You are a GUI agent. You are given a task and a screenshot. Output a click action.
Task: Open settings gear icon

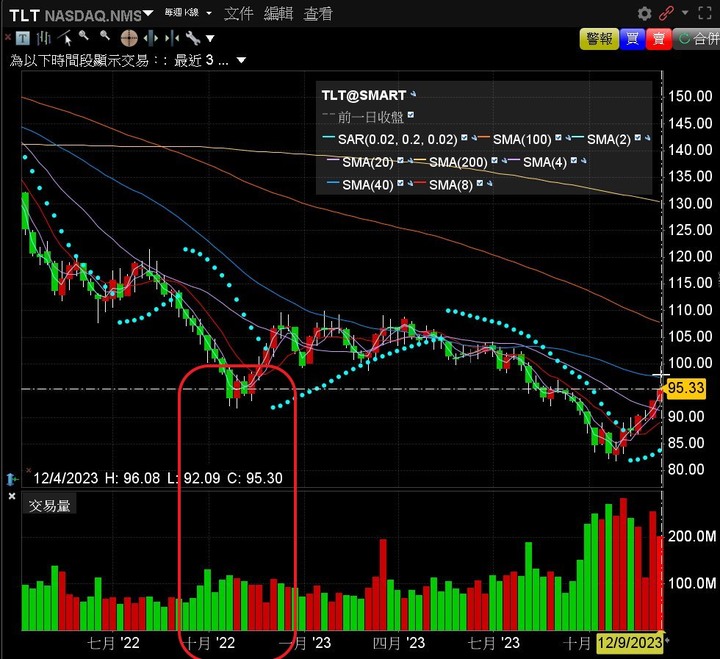point(644,13)
